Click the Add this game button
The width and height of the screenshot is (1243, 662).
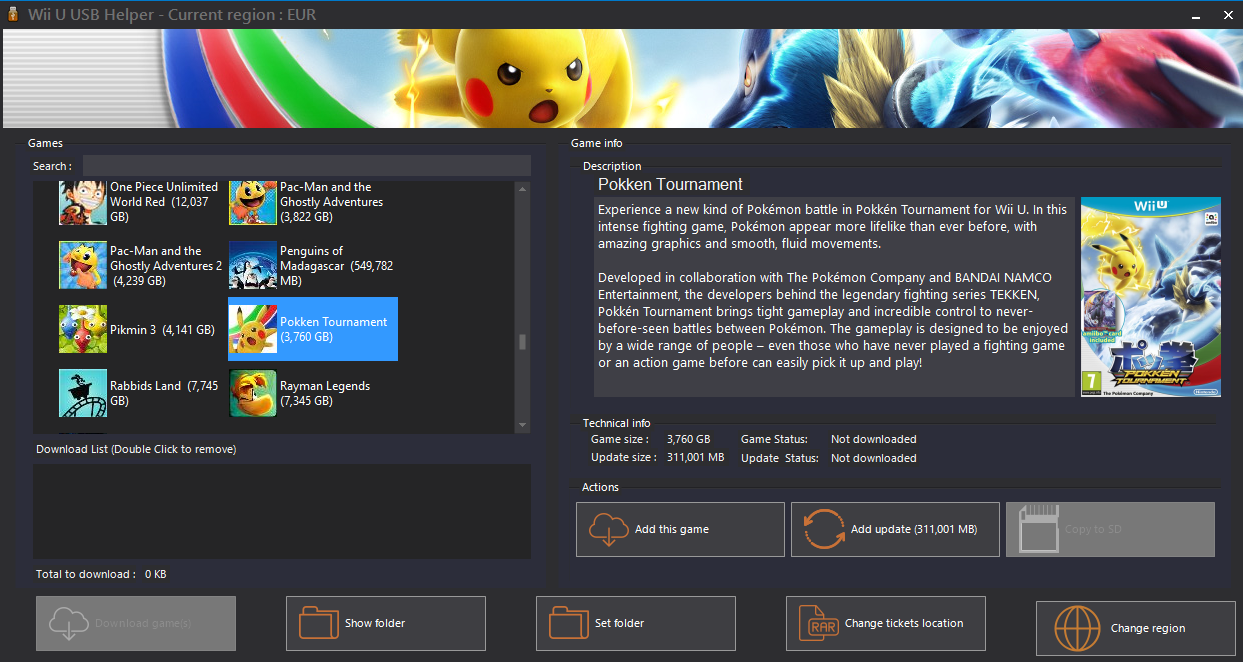point(680,529)
